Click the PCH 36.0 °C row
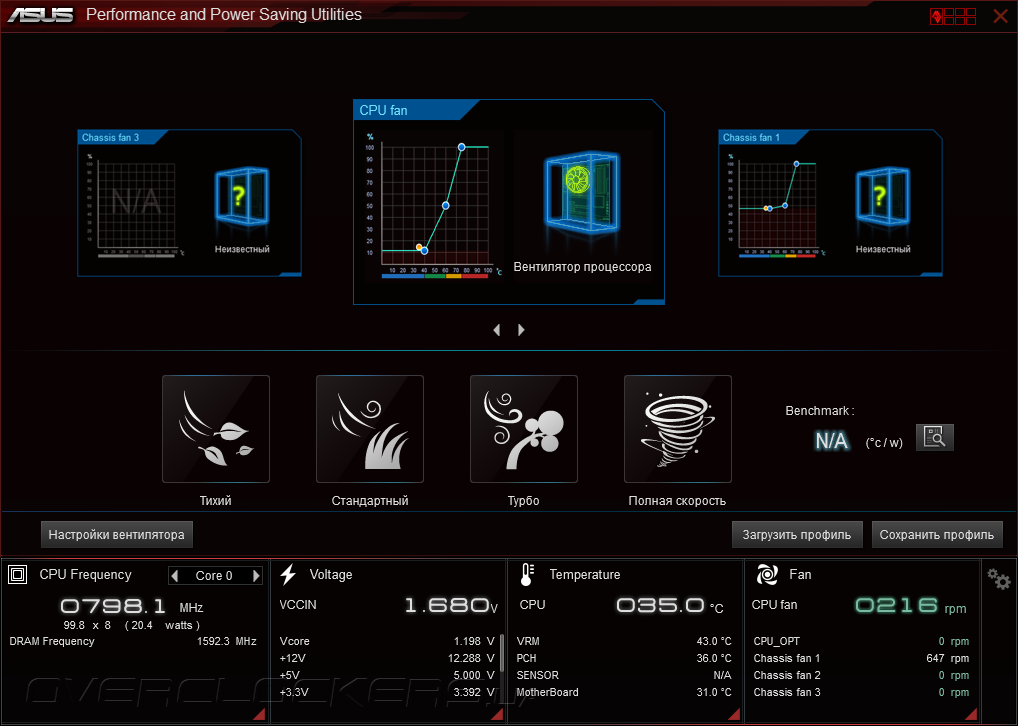This screenshot has width=1018, height=726. [624, 658]
